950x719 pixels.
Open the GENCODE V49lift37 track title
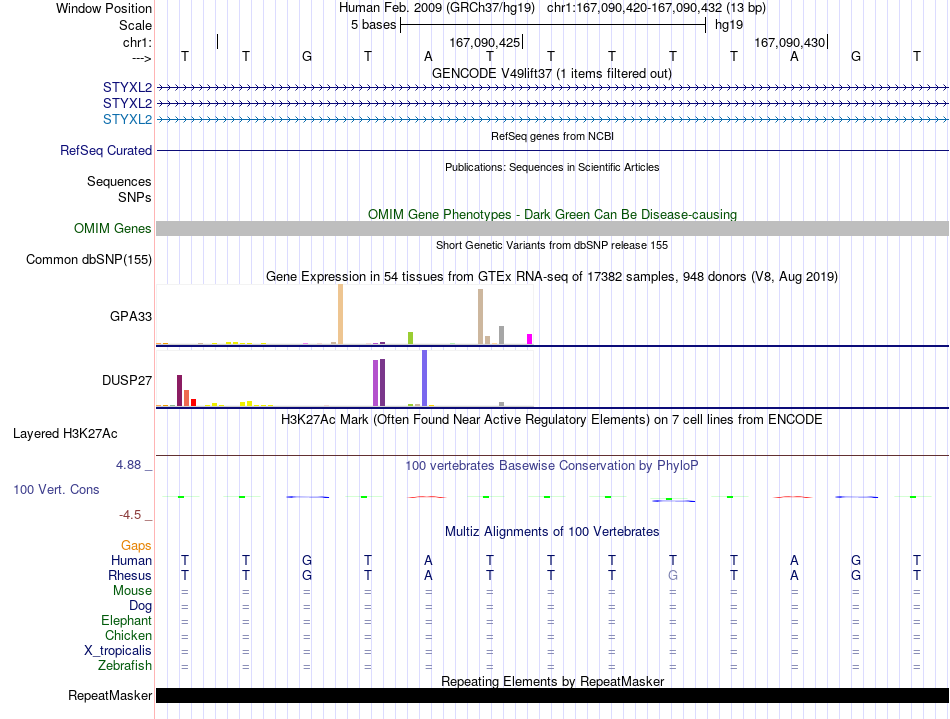[551, 73]
